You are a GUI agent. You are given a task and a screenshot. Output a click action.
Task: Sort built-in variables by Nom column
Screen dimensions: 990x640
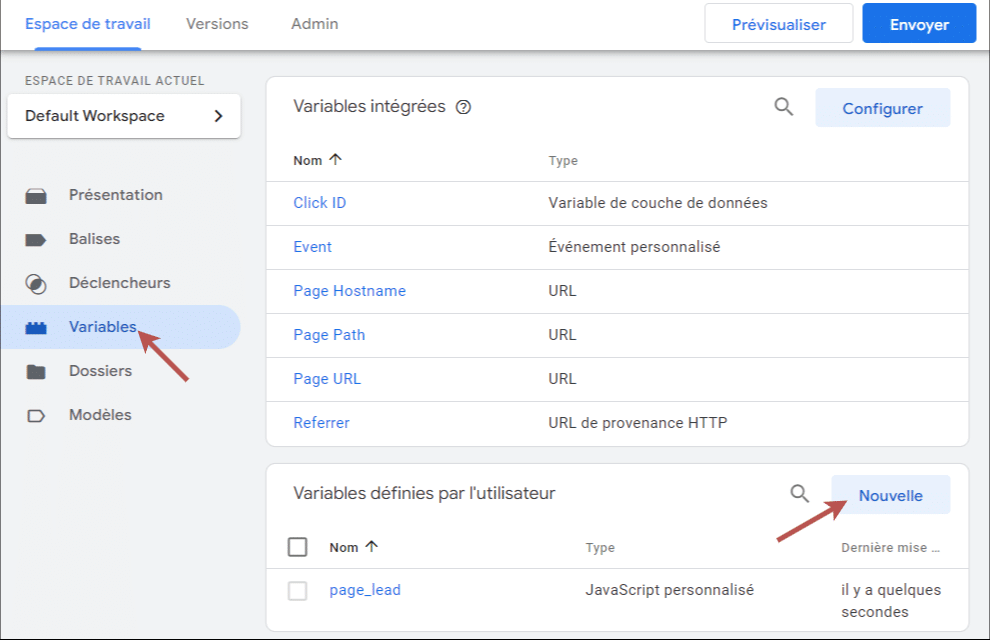tap(317, 160)
